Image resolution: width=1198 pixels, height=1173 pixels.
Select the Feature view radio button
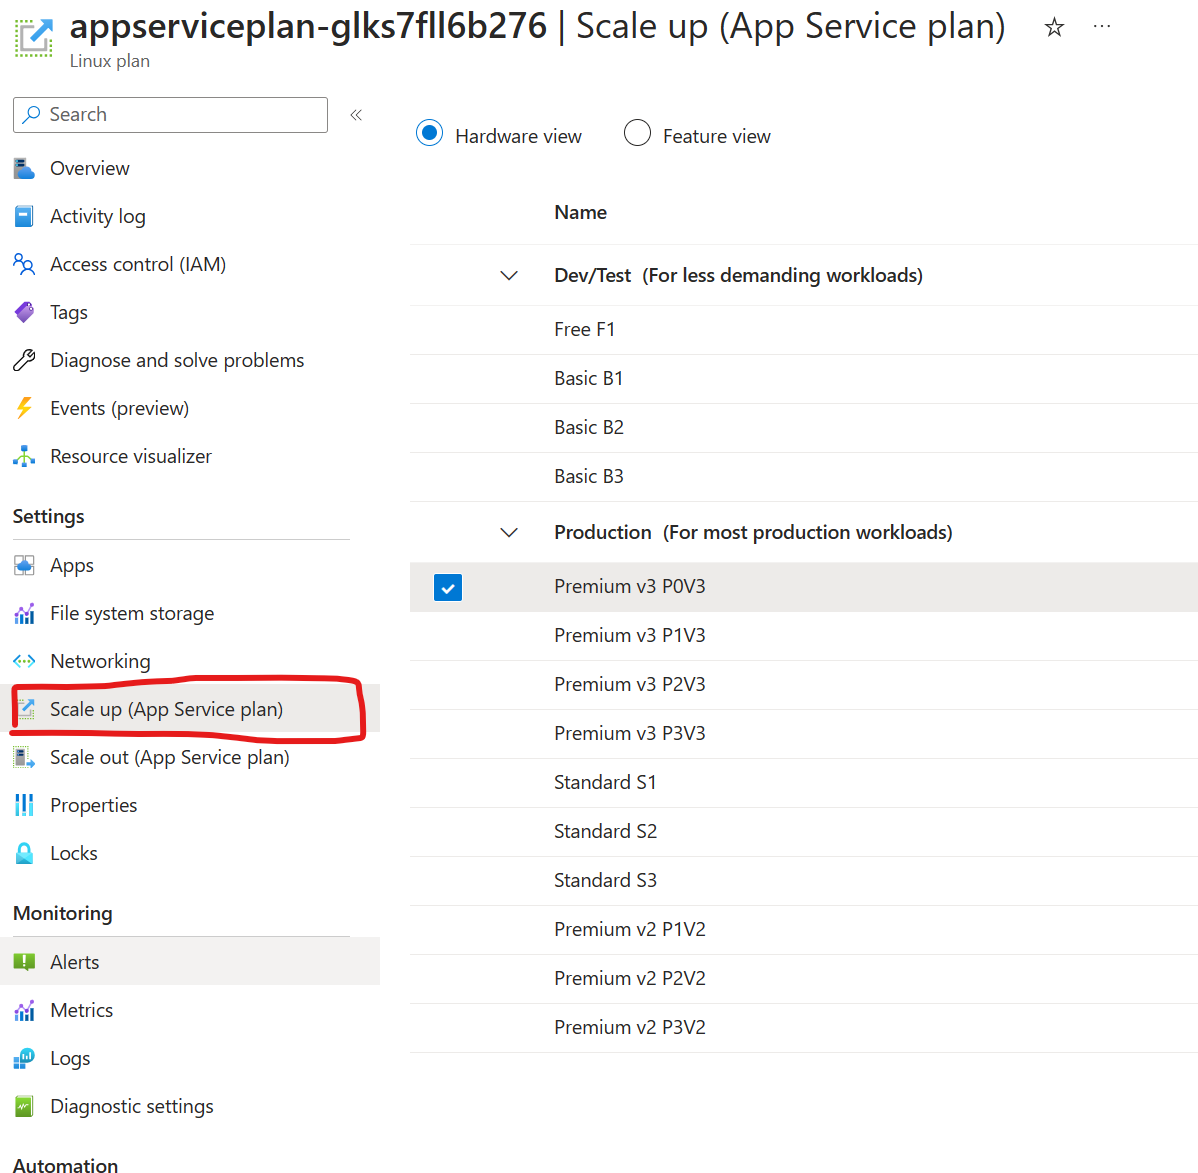[x=637, y=133]
